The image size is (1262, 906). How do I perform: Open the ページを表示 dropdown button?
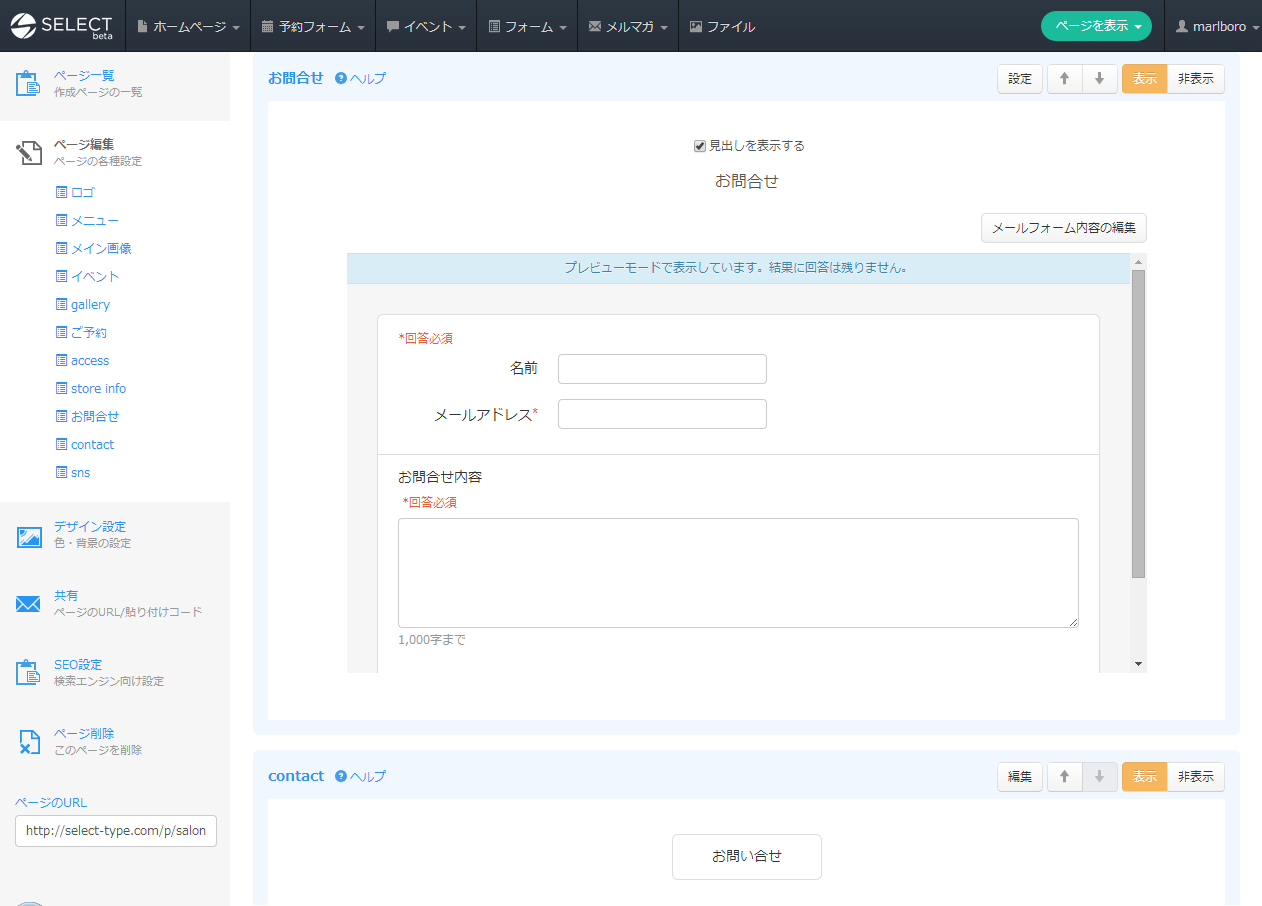pos(1095,27)
